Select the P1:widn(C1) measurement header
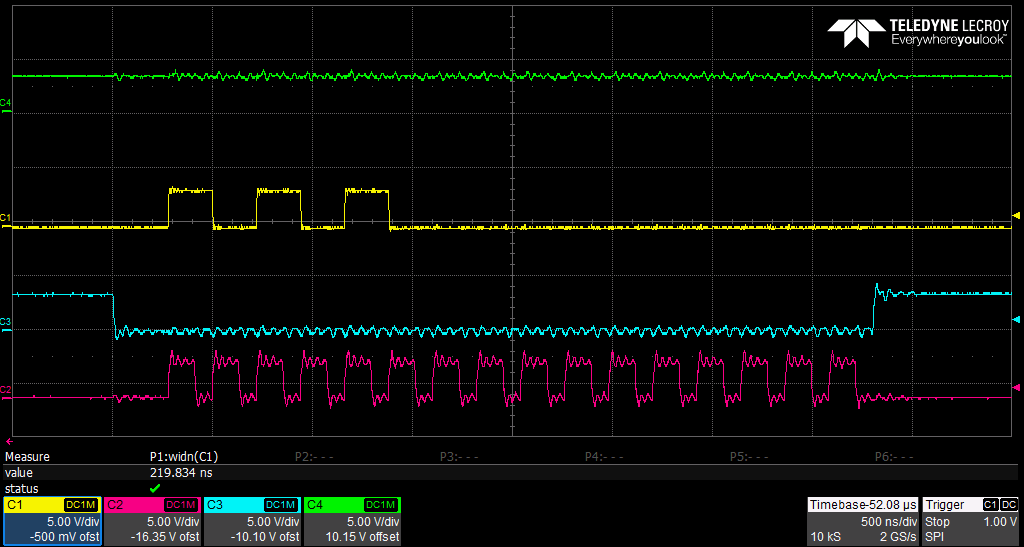This screenshot has width=1024, height=547. pyautogui.click(x=184, y=457)
